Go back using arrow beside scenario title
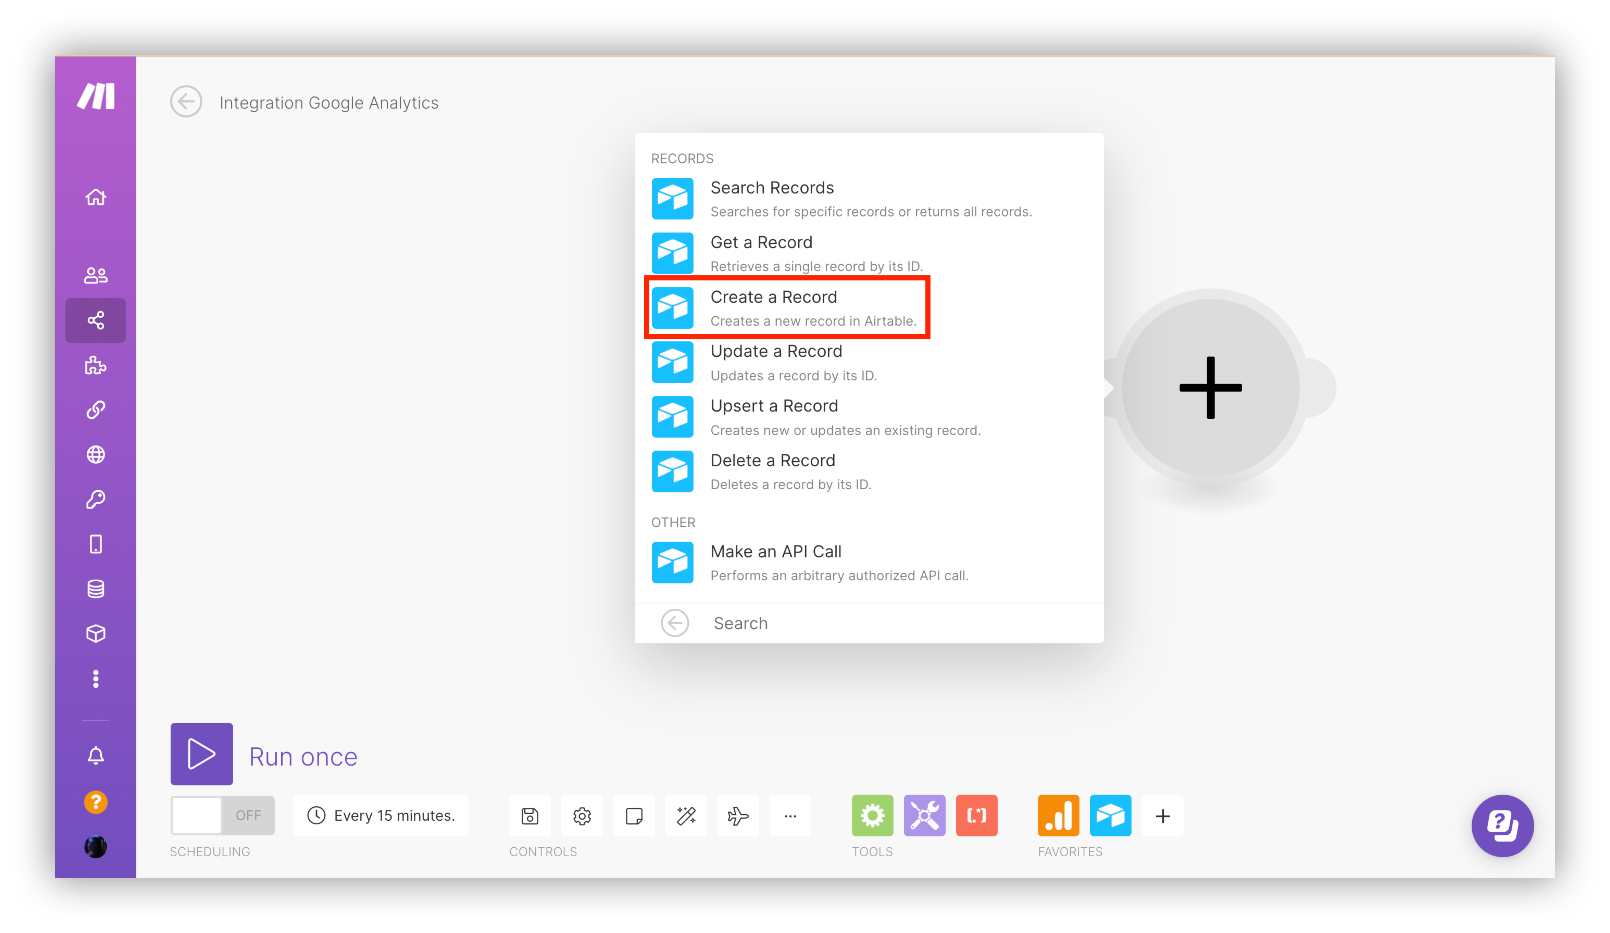The image size is (1610, 933). (x=186, y=102)
